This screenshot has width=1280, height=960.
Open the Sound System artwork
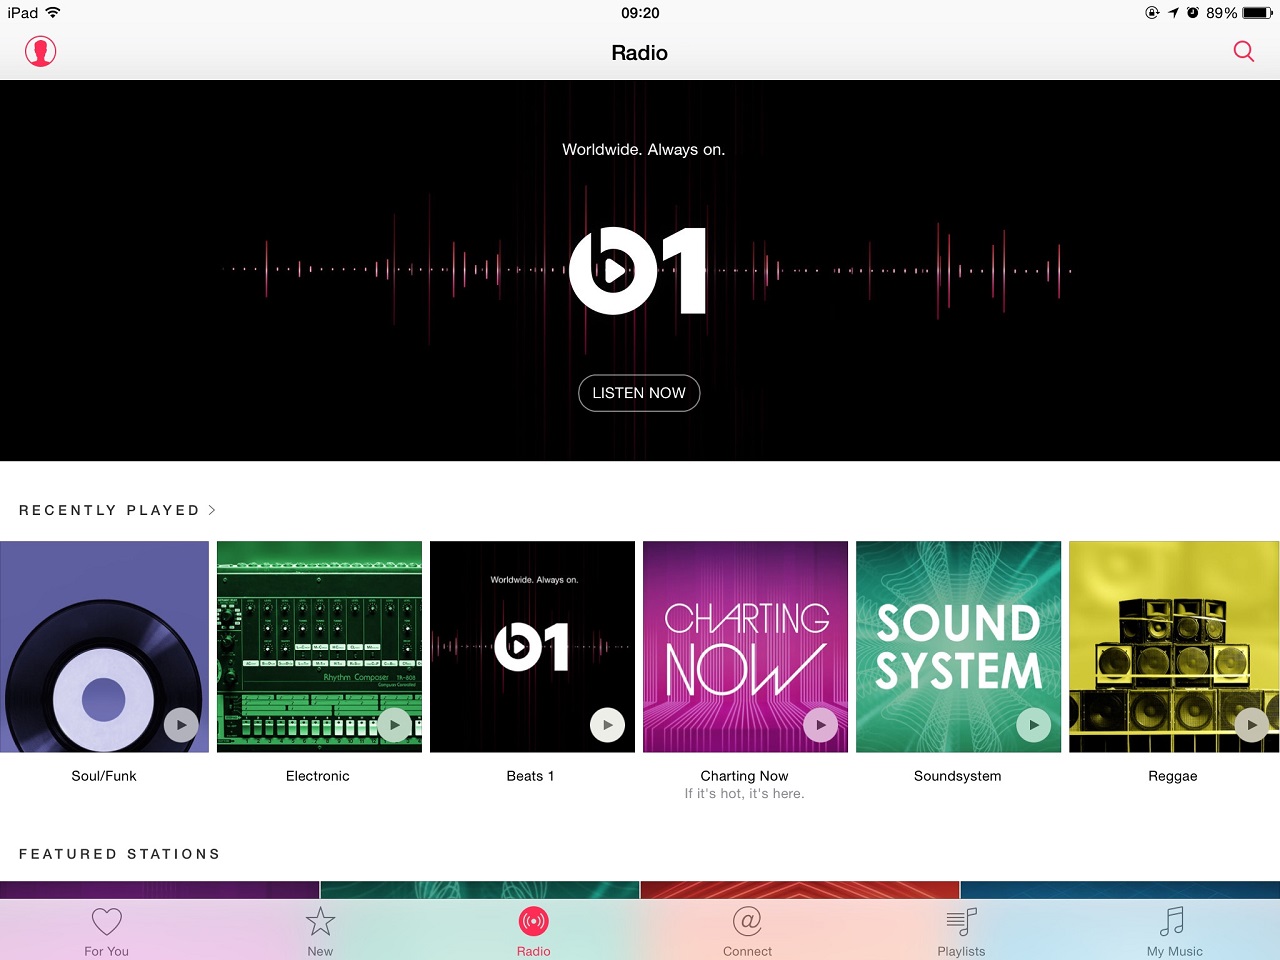point(958,647)
